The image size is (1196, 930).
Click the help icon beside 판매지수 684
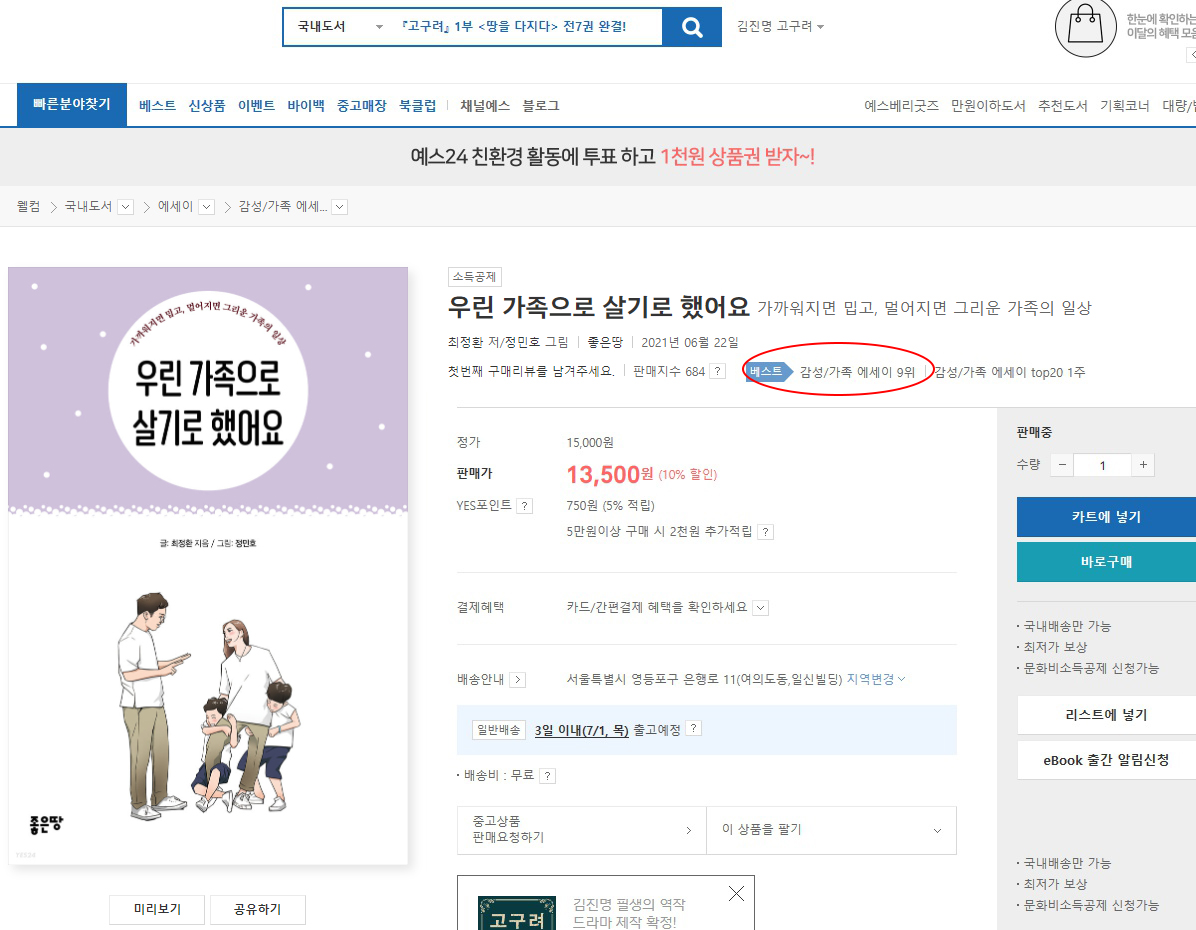[x=717, y=372]
